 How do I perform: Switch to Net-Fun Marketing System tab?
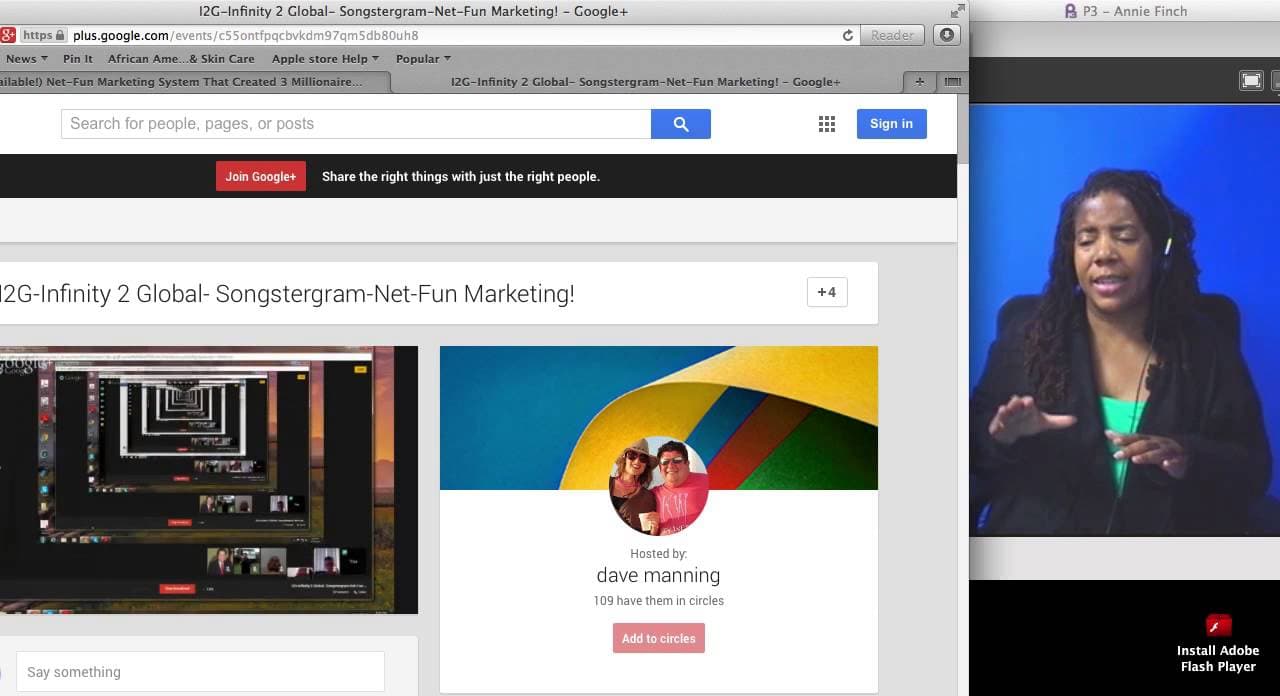point(190,82)
